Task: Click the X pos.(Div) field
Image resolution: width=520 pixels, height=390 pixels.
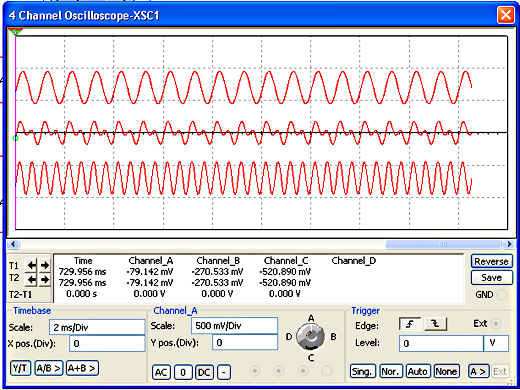Action: [107, 343]
